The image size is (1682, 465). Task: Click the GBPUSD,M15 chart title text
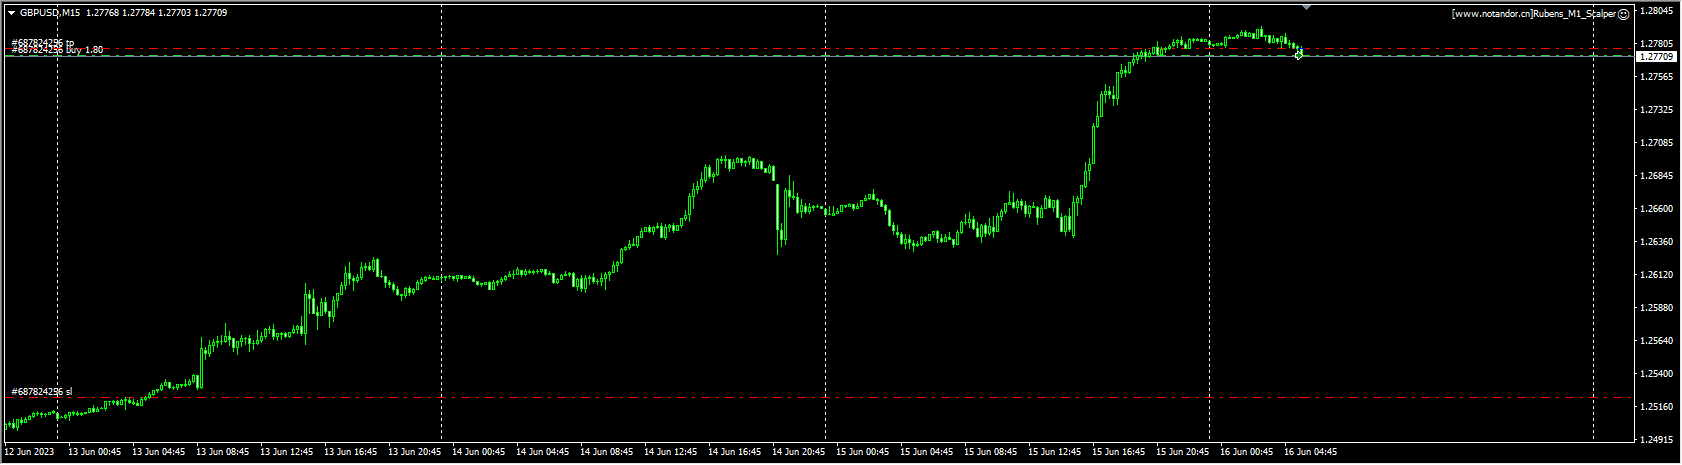(x=50, y=13)
